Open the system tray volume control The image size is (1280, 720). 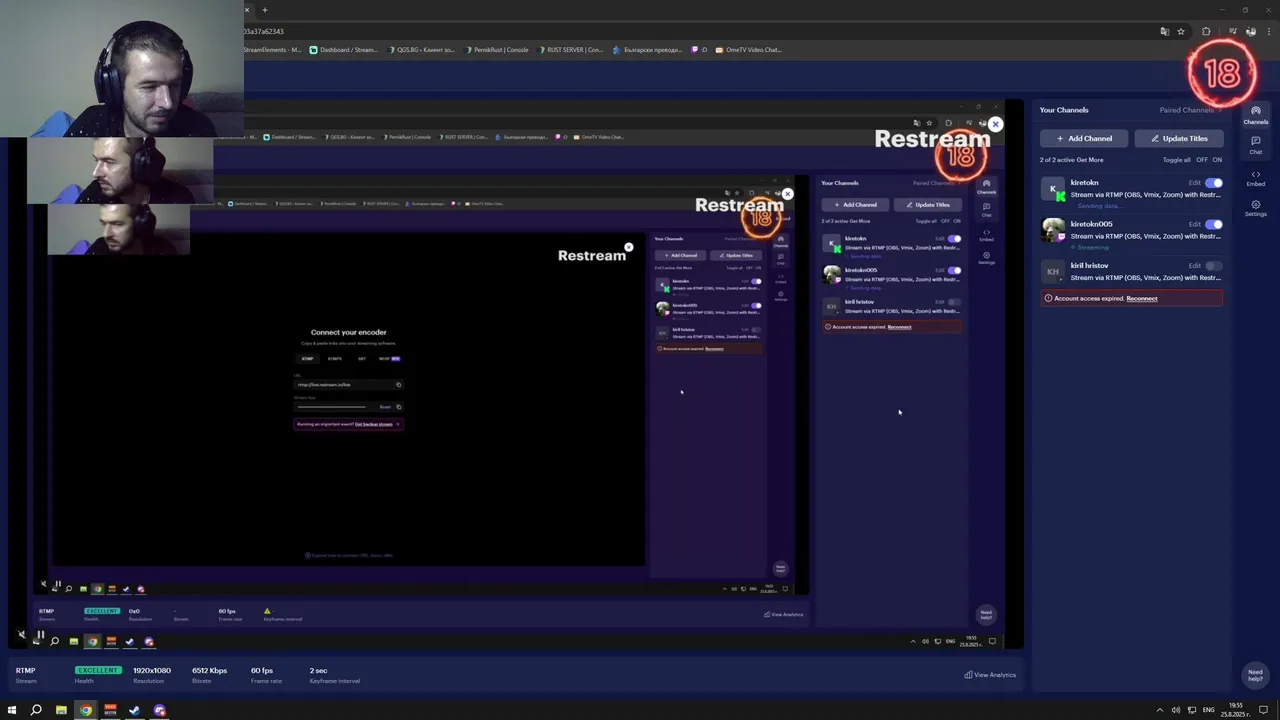click(x=1175, y=710)
